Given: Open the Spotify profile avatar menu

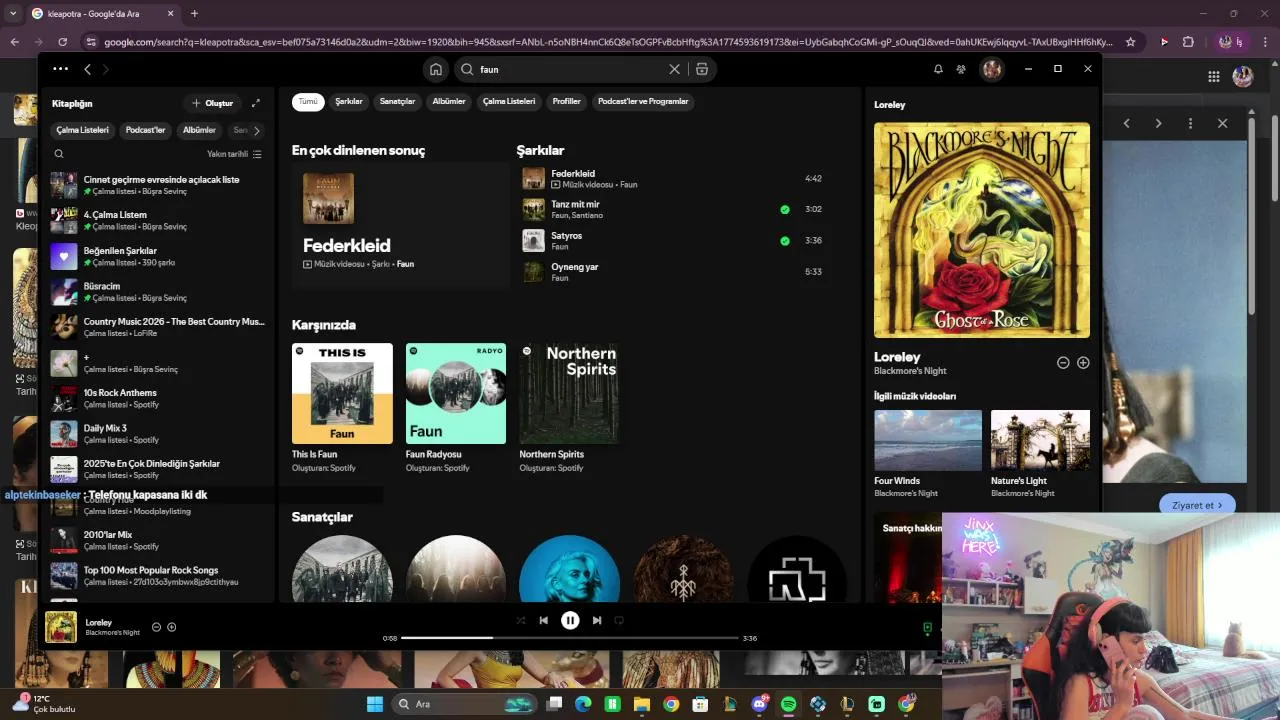Looking at the screenshot, I should click(991, 69).
